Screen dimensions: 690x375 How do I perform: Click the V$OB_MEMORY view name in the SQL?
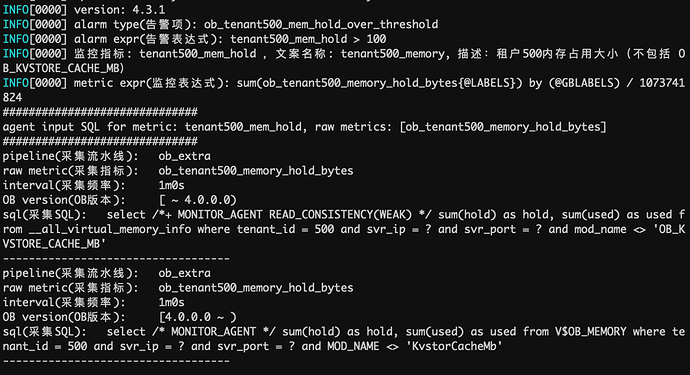pos(591,332)
